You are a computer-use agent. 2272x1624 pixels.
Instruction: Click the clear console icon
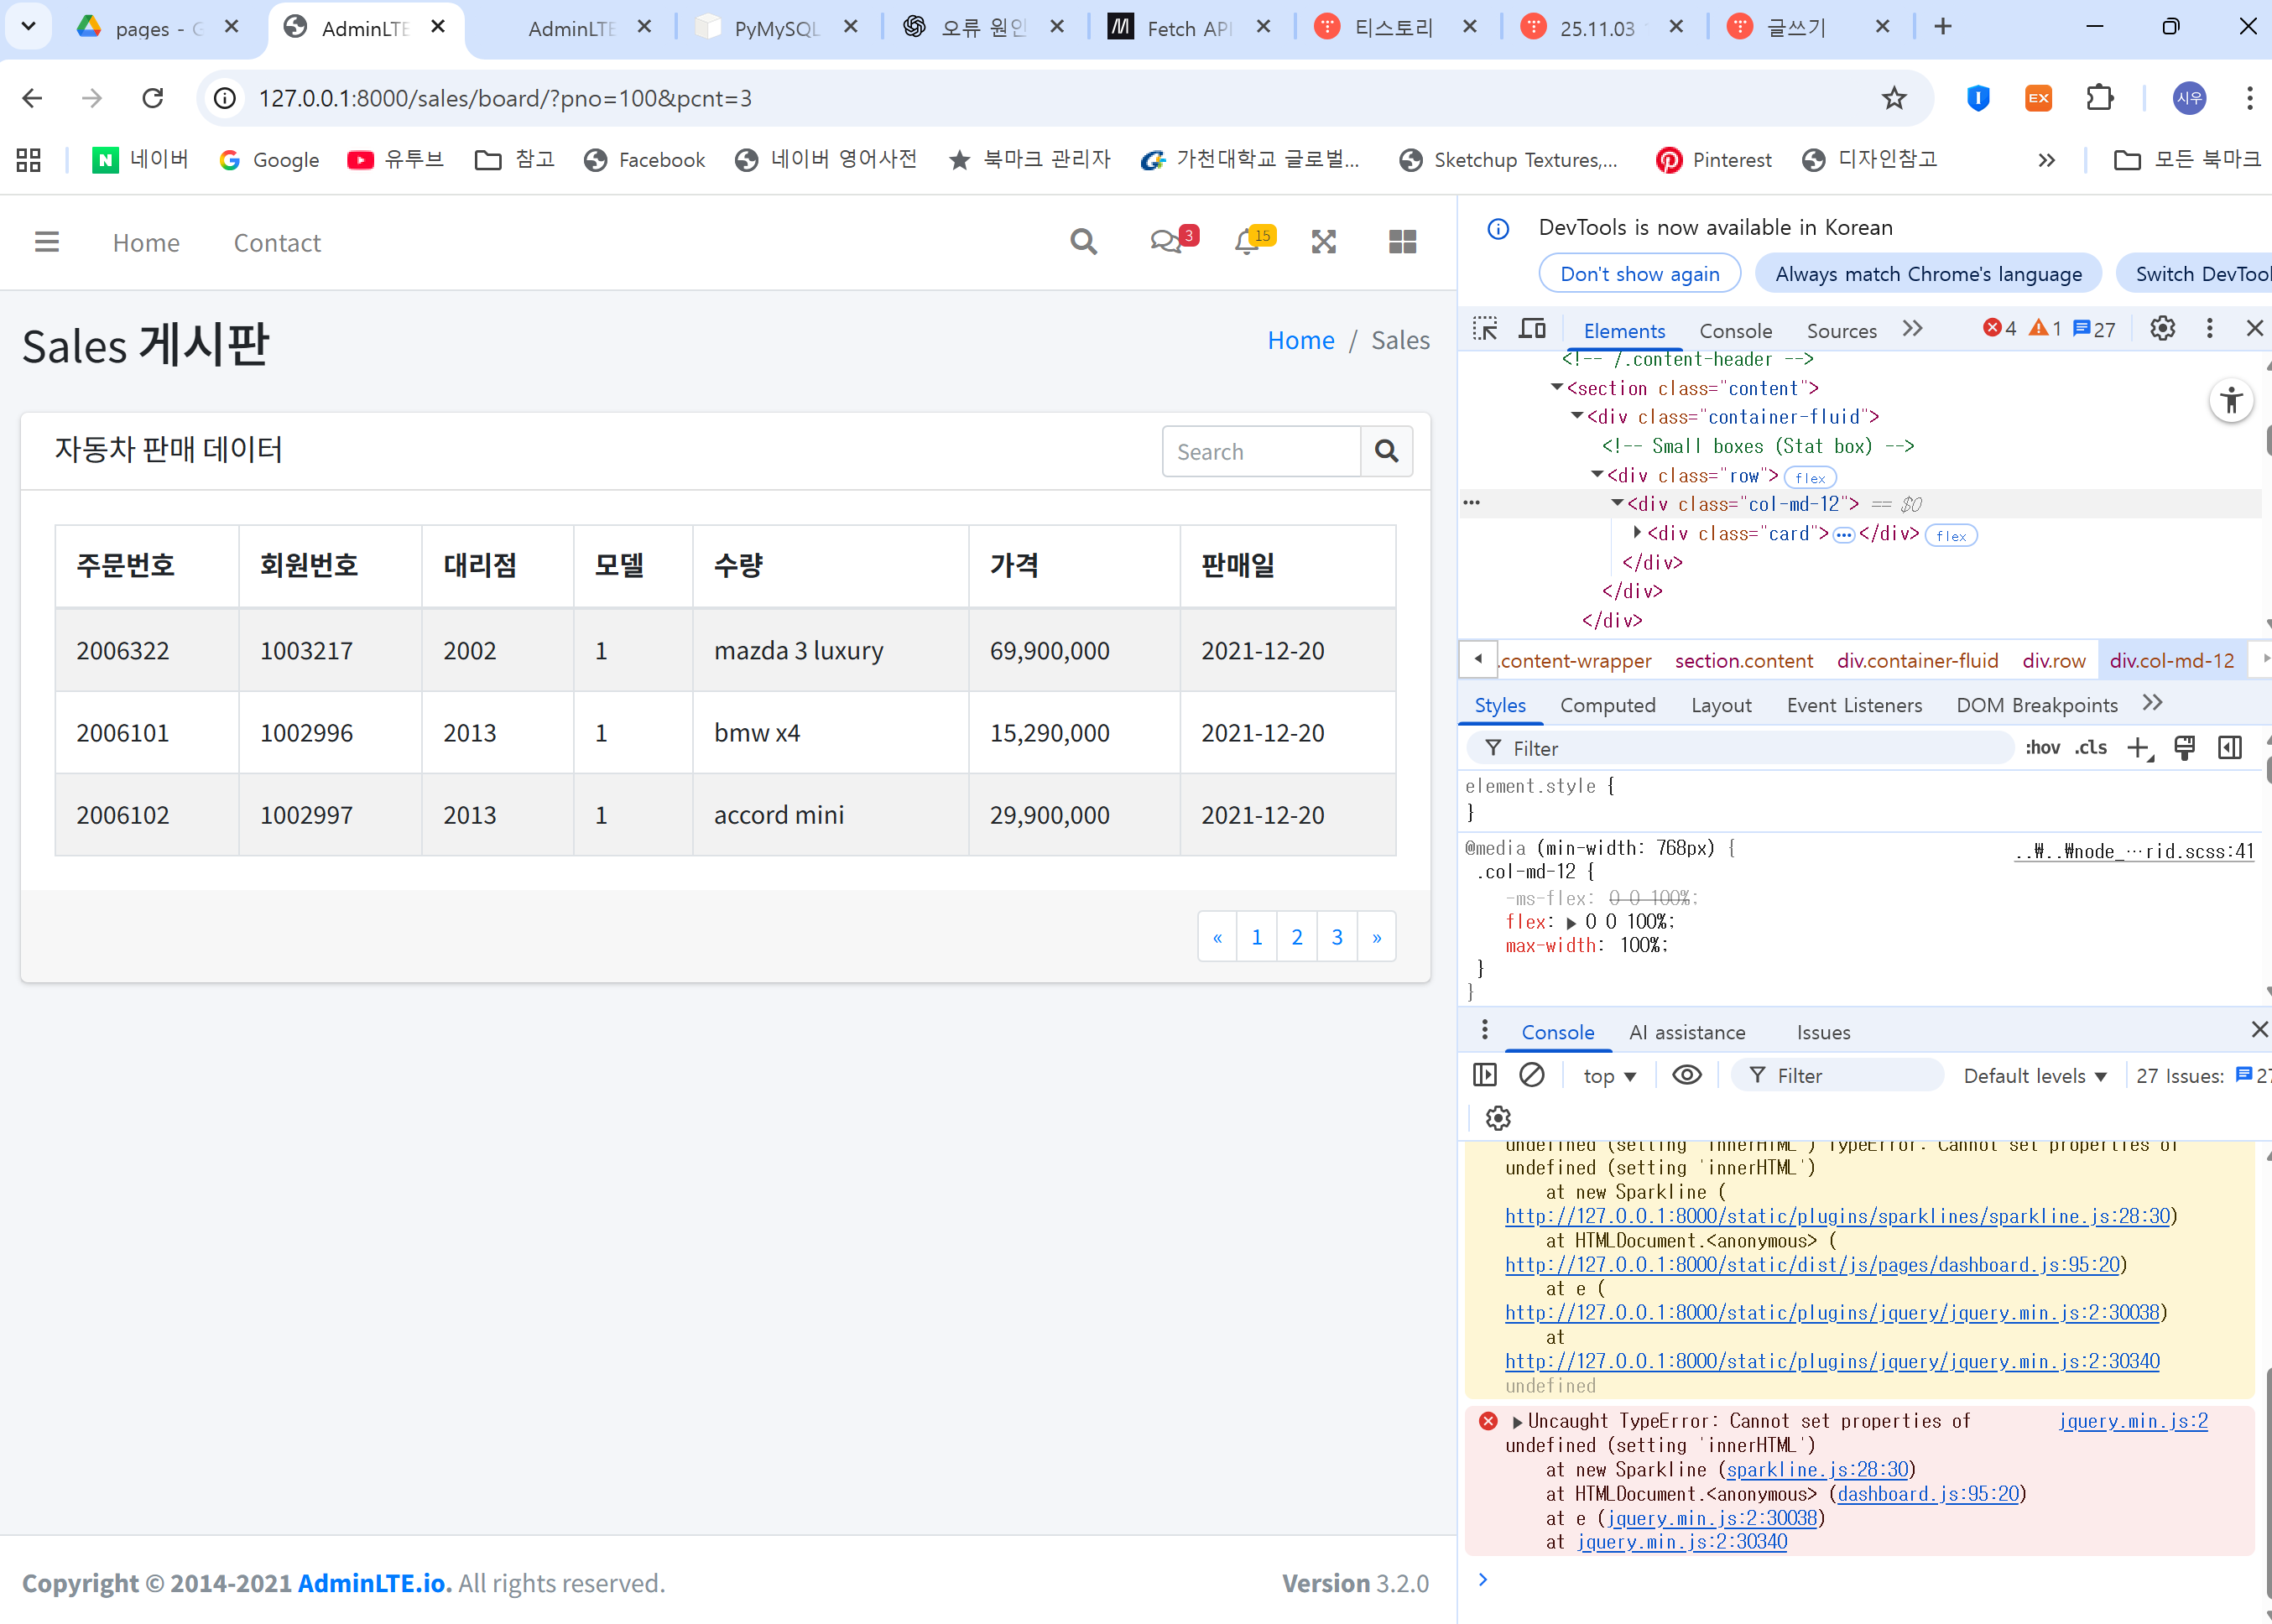click(1531, 1075)
